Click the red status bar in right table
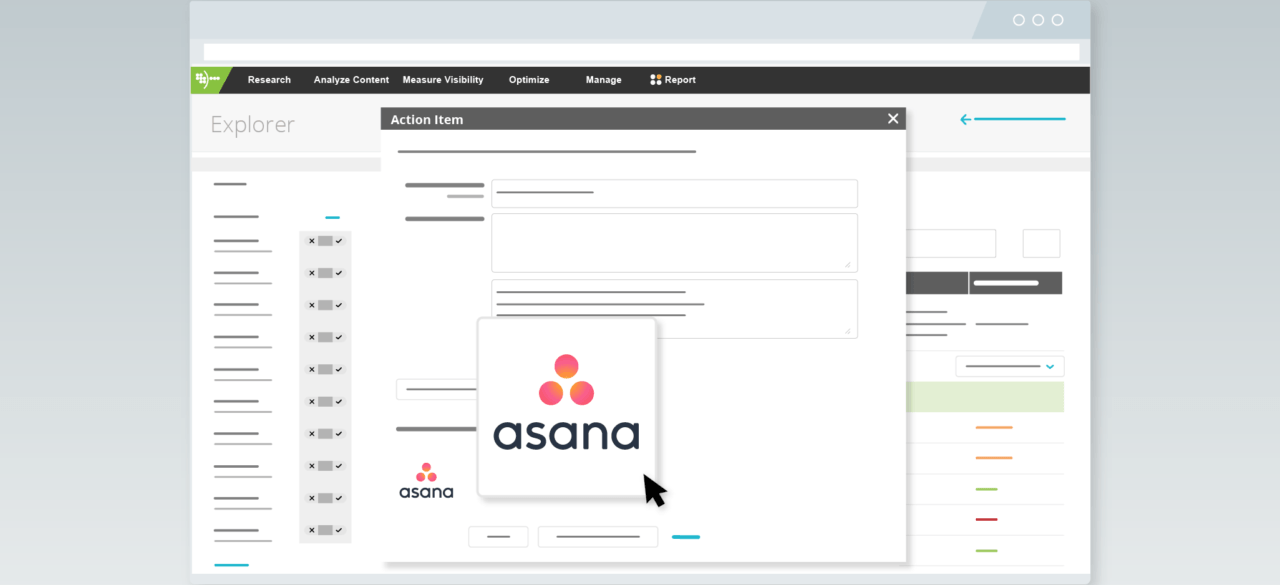The width and height of the screenshot is (1280, 585). 986,520
